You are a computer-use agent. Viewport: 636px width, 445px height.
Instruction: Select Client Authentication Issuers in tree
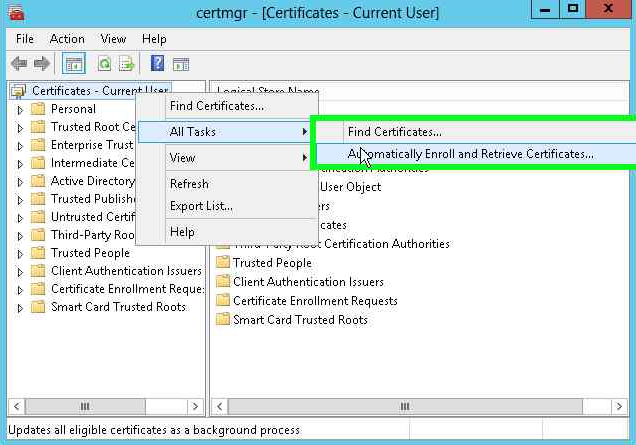[x=126, y=271]
